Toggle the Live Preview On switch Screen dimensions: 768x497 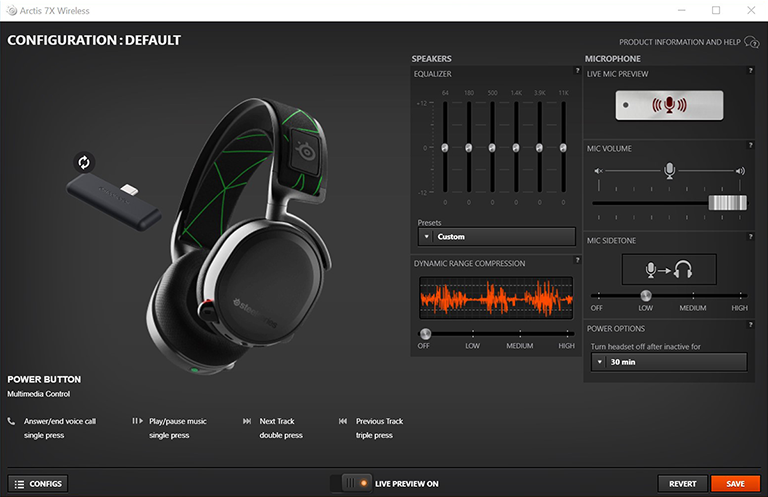click(x=351, y=483)
